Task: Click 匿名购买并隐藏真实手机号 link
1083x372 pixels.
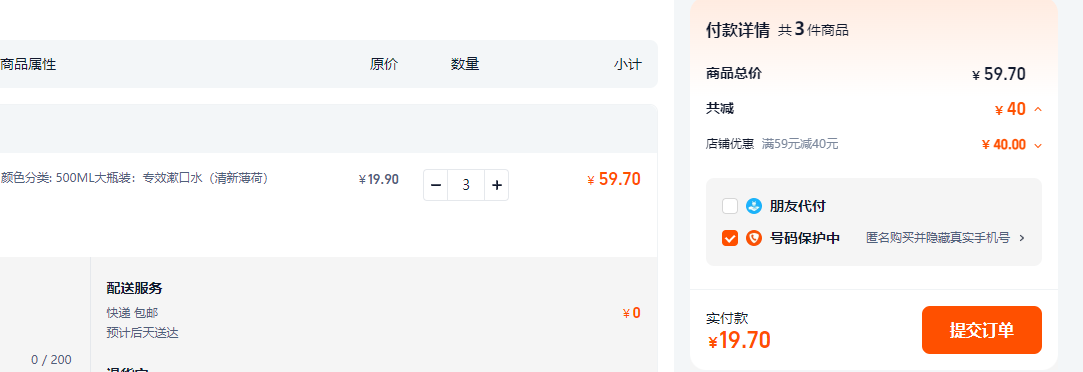Action: (938, 238)
